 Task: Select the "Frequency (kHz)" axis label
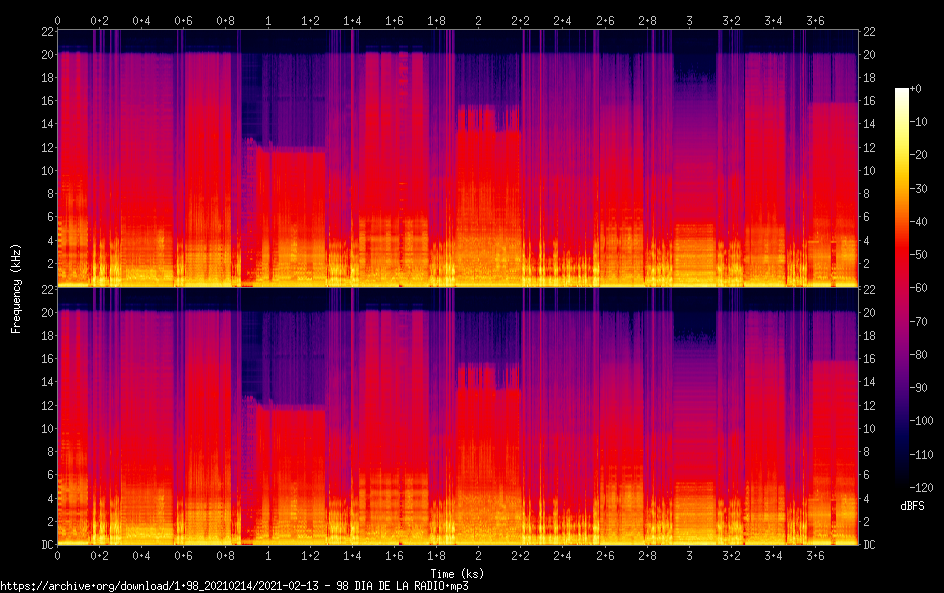[x=16, y=288]
